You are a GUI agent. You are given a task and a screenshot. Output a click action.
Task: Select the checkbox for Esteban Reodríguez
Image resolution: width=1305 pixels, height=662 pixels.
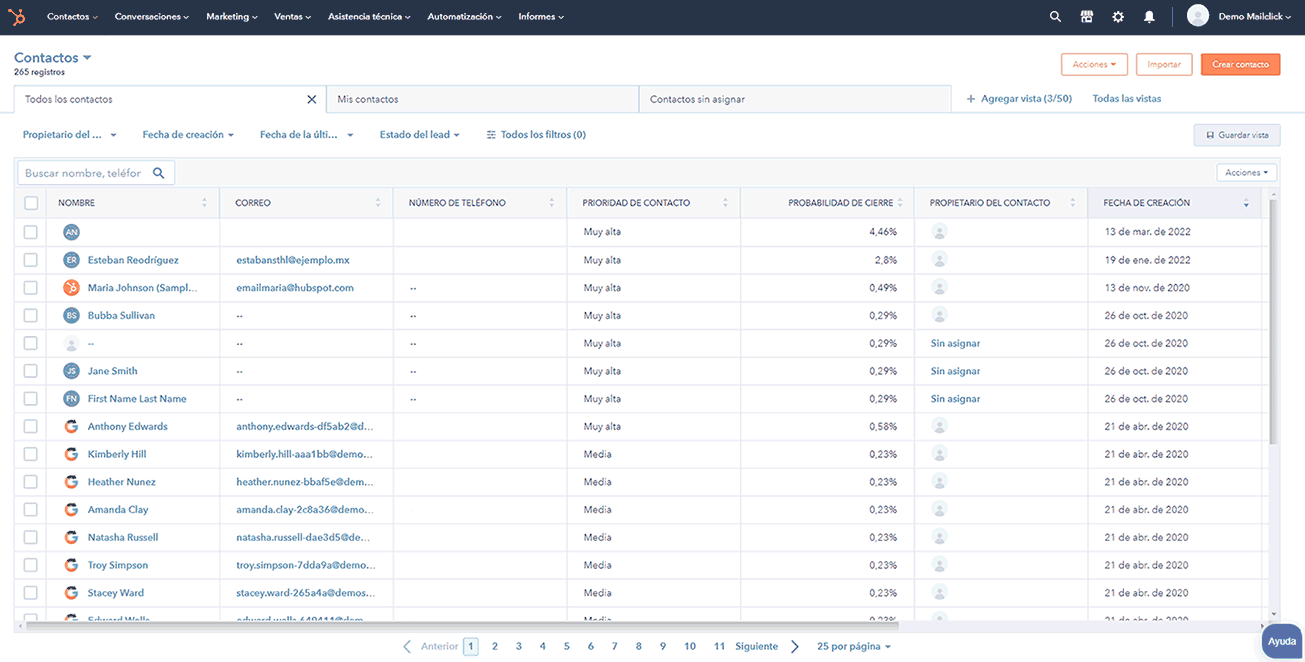point(31,260)
